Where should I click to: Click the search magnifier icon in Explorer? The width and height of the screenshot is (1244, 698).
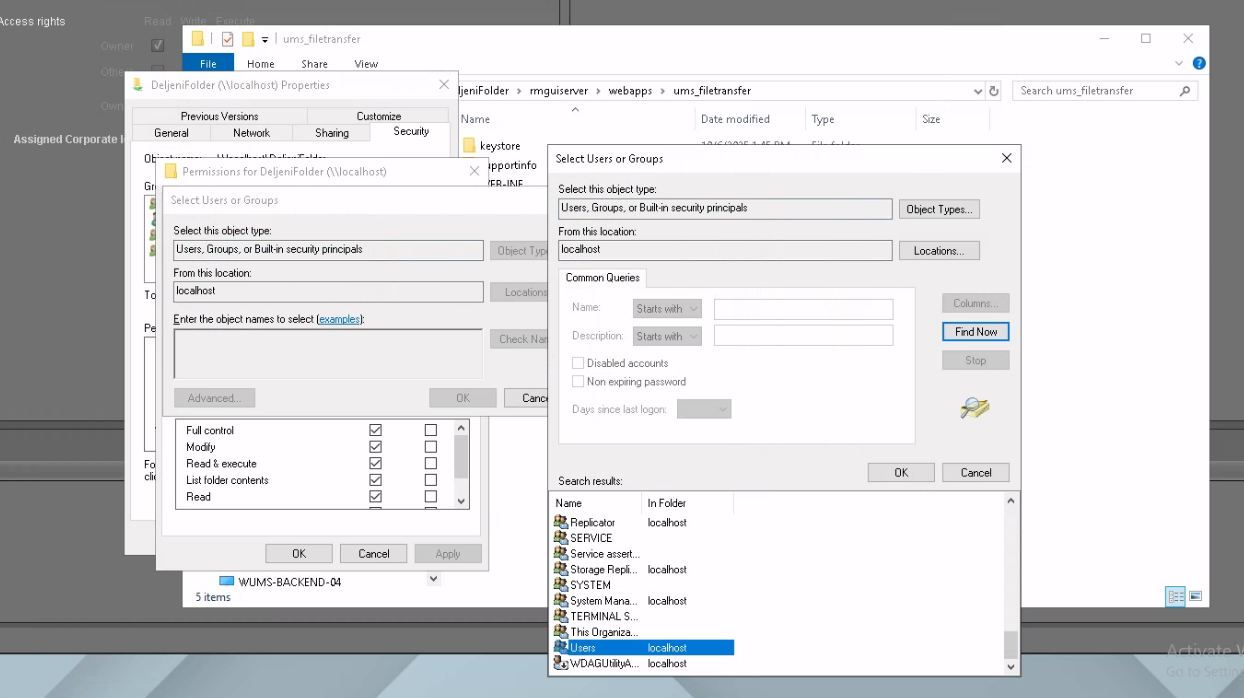(x=1185, y=91)
